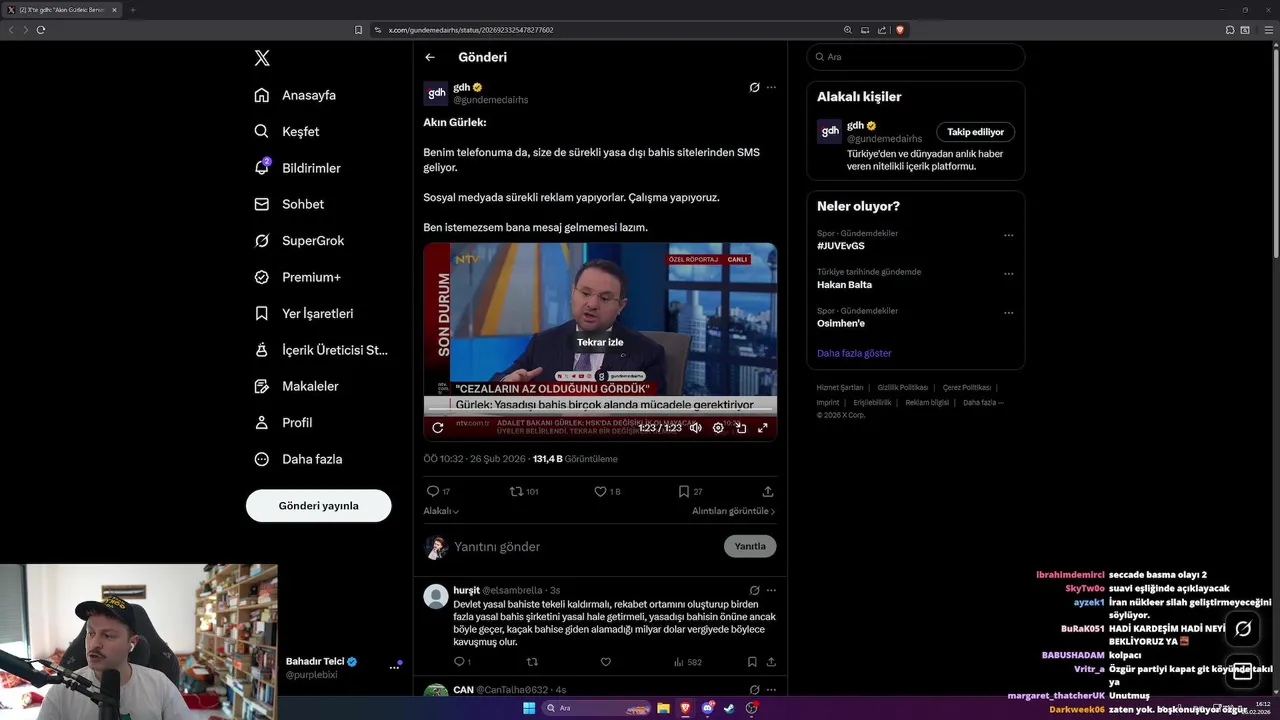
Task: Open the three-dot menu on hurşit's reply
Action: pyautogui.click(x=771, y=590)
